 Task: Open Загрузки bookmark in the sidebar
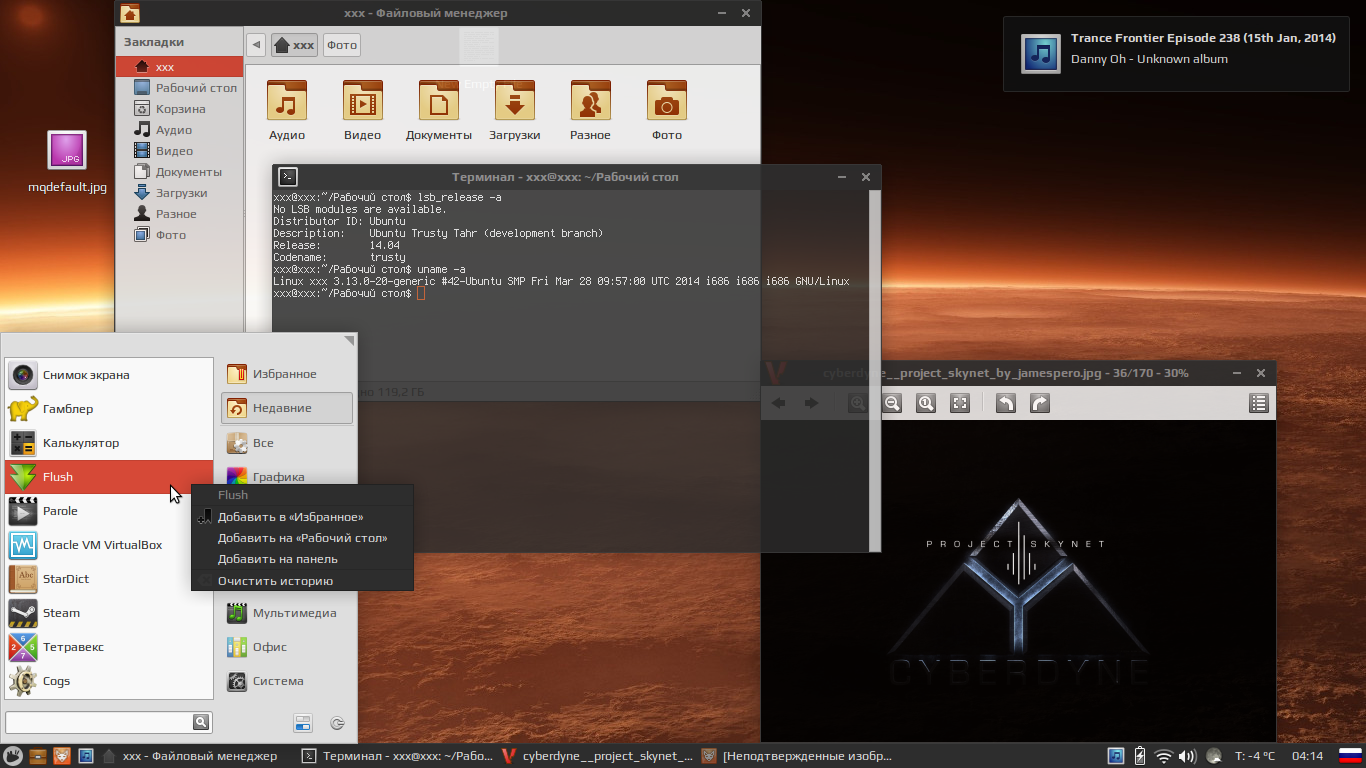point(180,193)
